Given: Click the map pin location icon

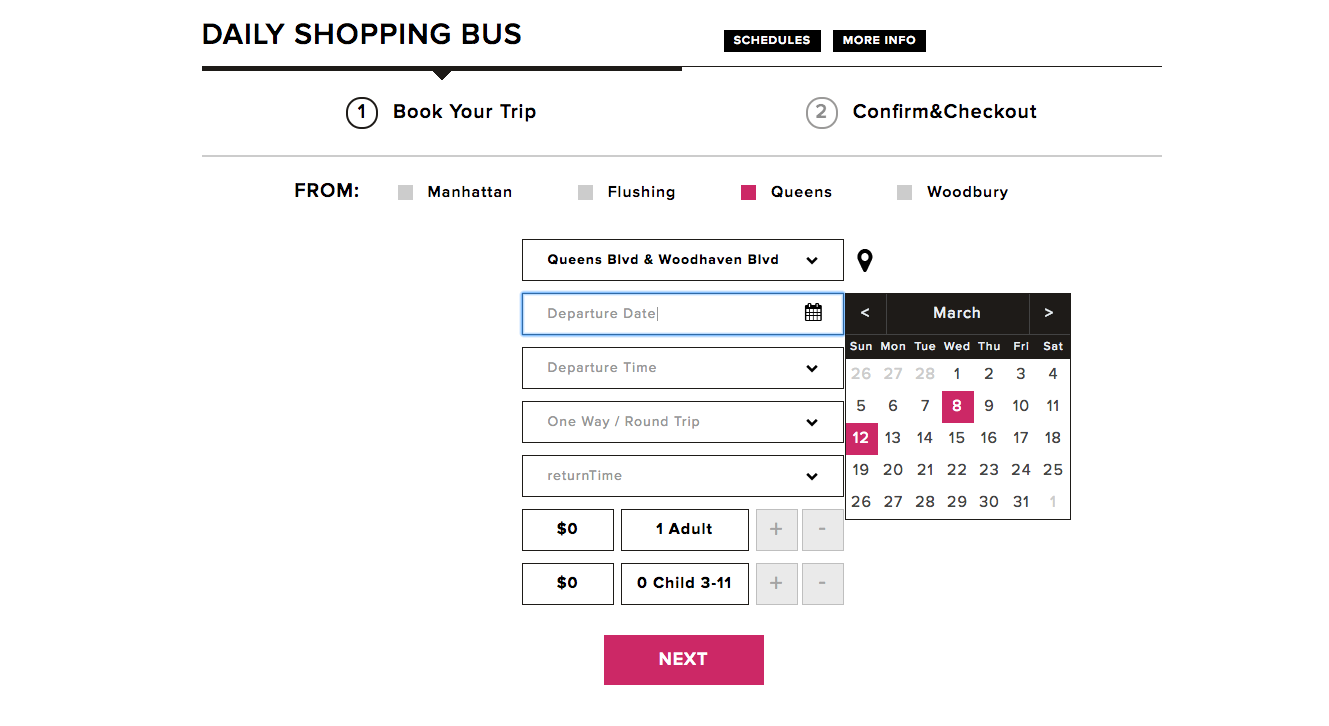Looking at the screenshot, I should [865, 261].
